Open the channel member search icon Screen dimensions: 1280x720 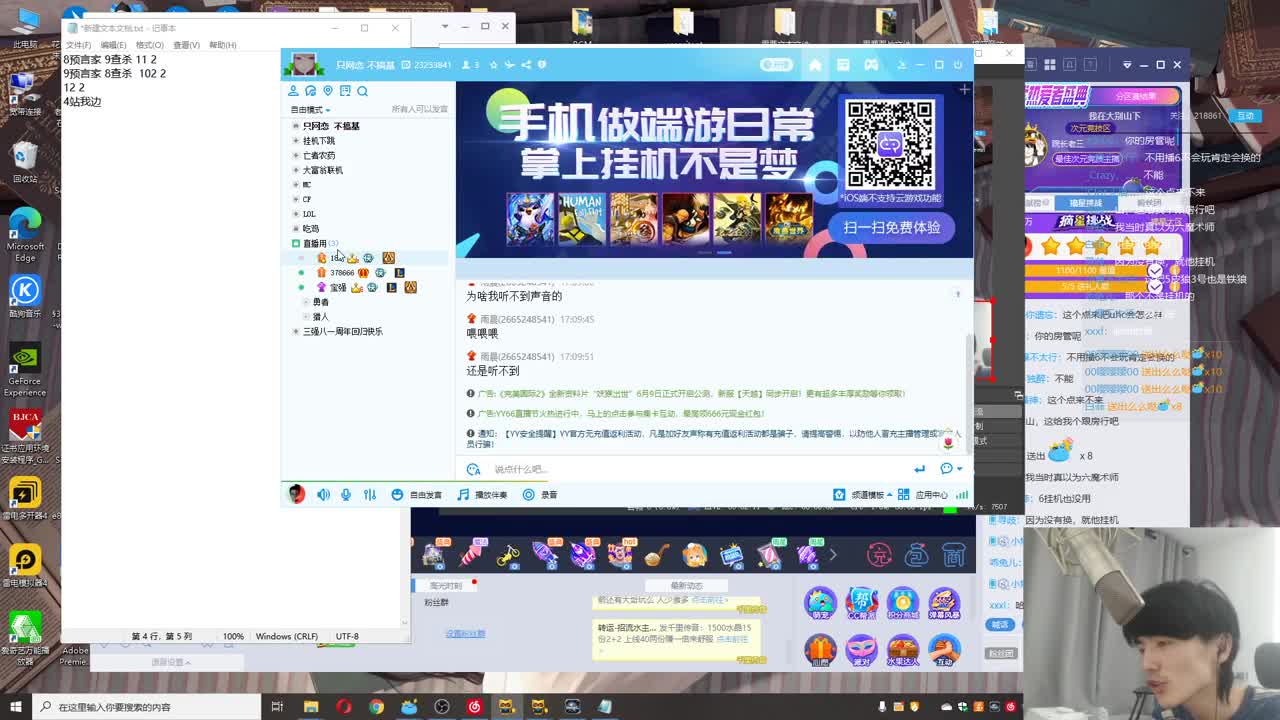click(363, 91)
